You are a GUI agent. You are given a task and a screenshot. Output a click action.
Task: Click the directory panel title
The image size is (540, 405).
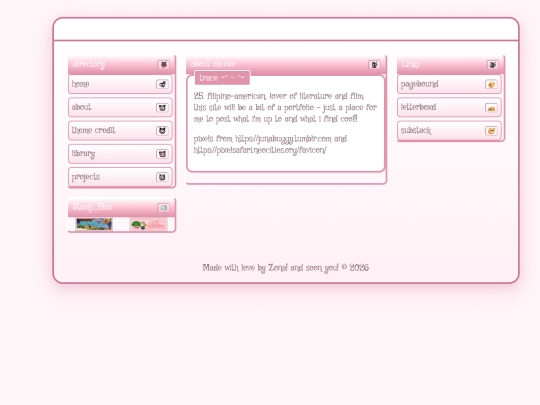click(89, 64)
